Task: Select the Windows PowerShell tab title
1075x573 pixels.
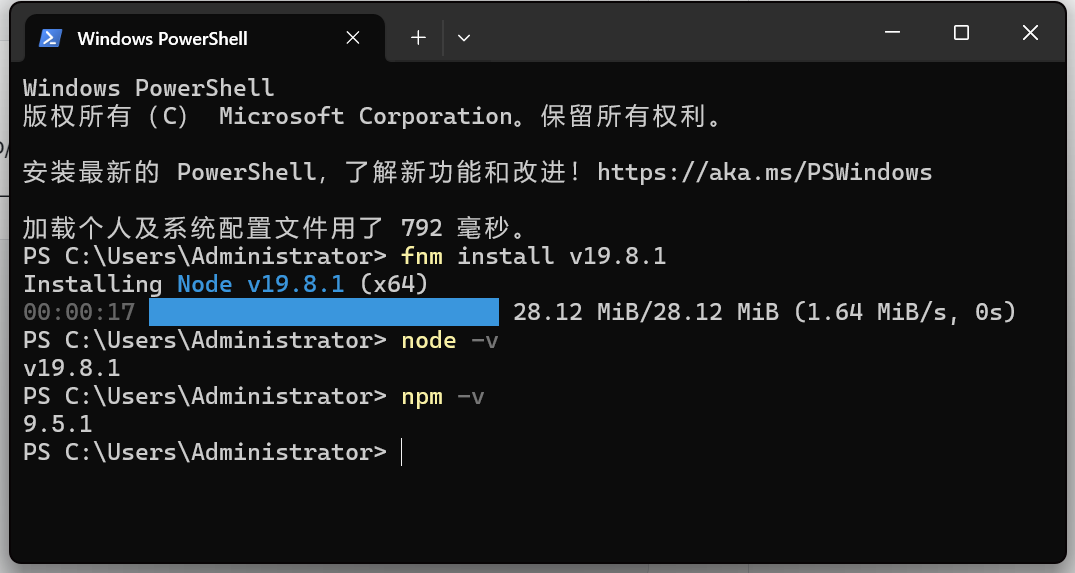Action: tap(162, 38)
